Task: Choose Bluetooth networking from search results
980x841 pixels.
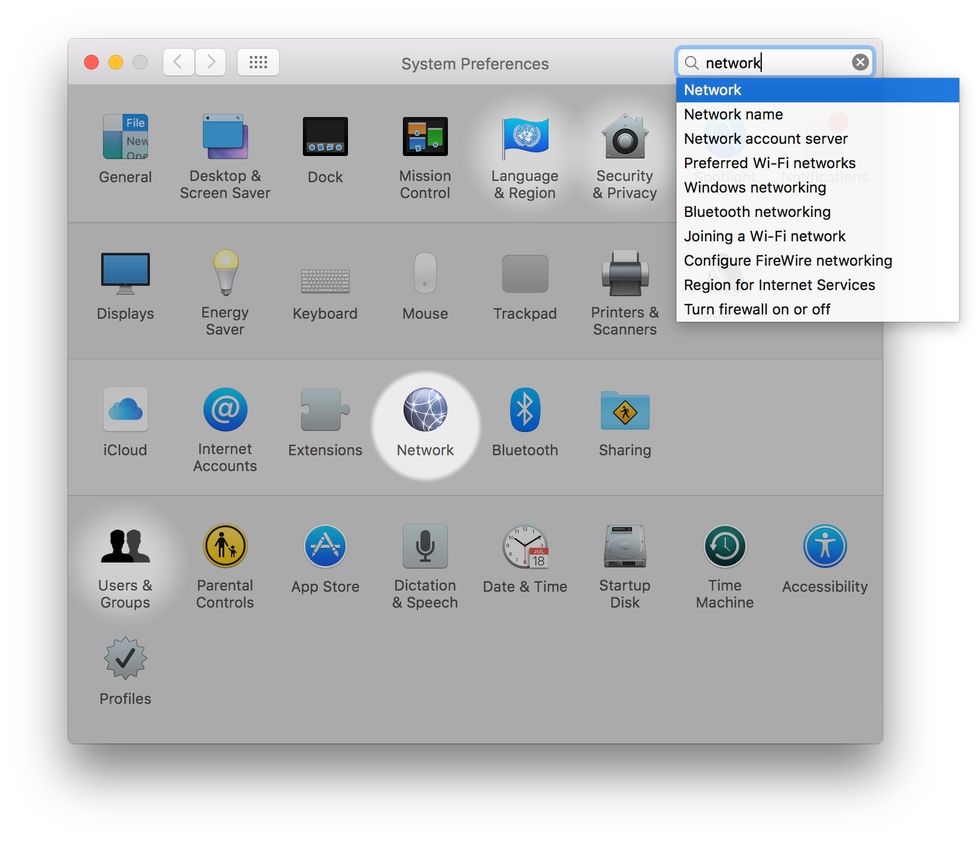Action: (x=756, y=212)
